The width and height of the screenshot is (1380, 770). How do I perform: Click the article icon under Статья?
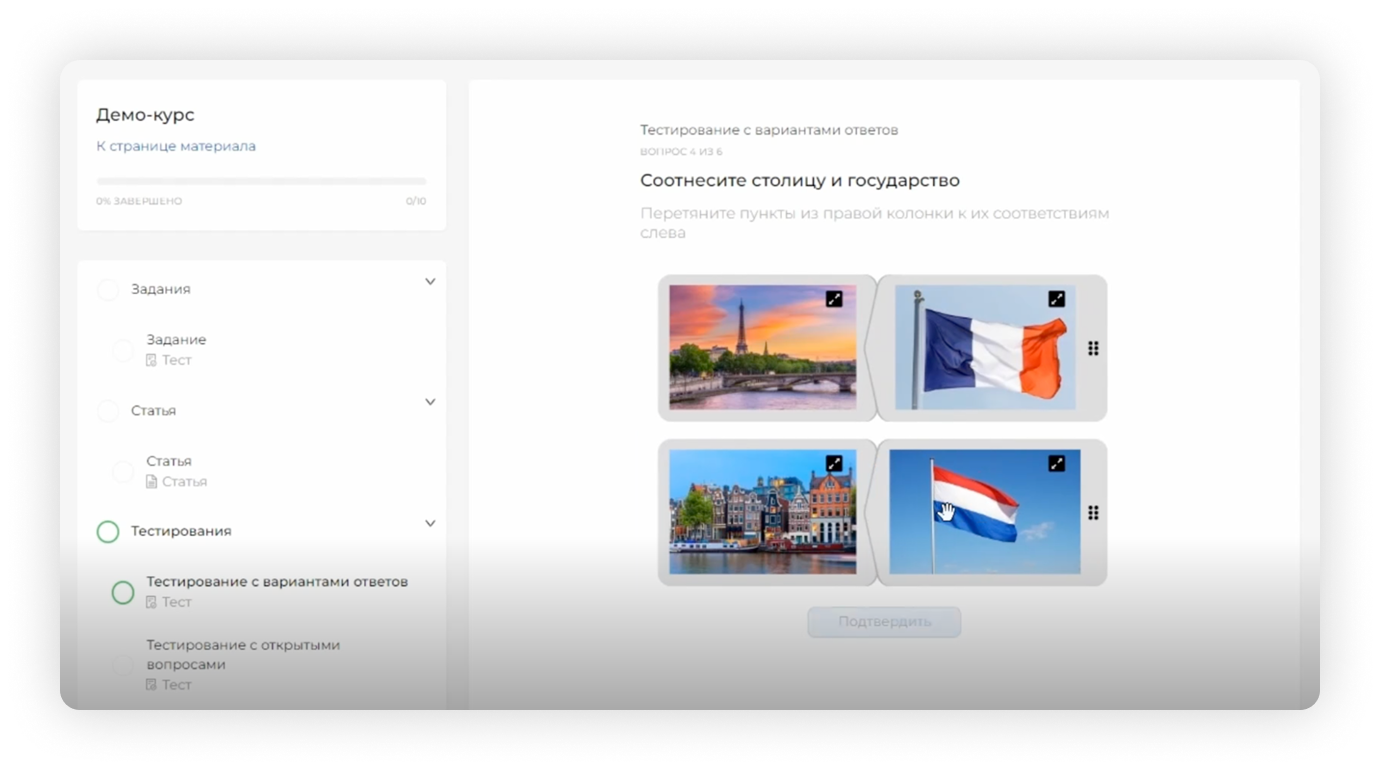(x=152, y=482)
